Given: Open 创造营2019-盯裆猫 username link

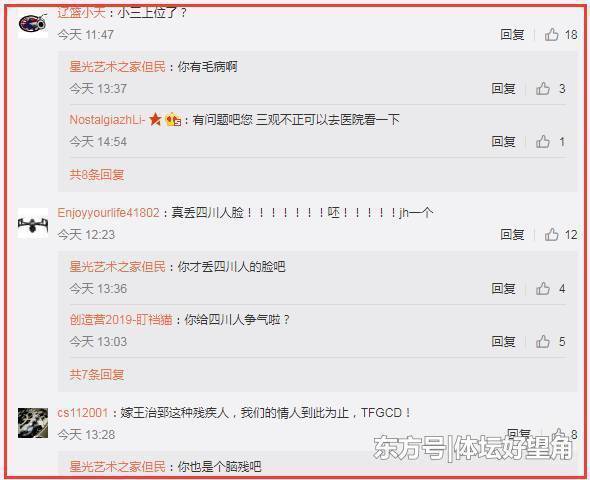Looking at the screenshot, I should click(x=121, y=320).
